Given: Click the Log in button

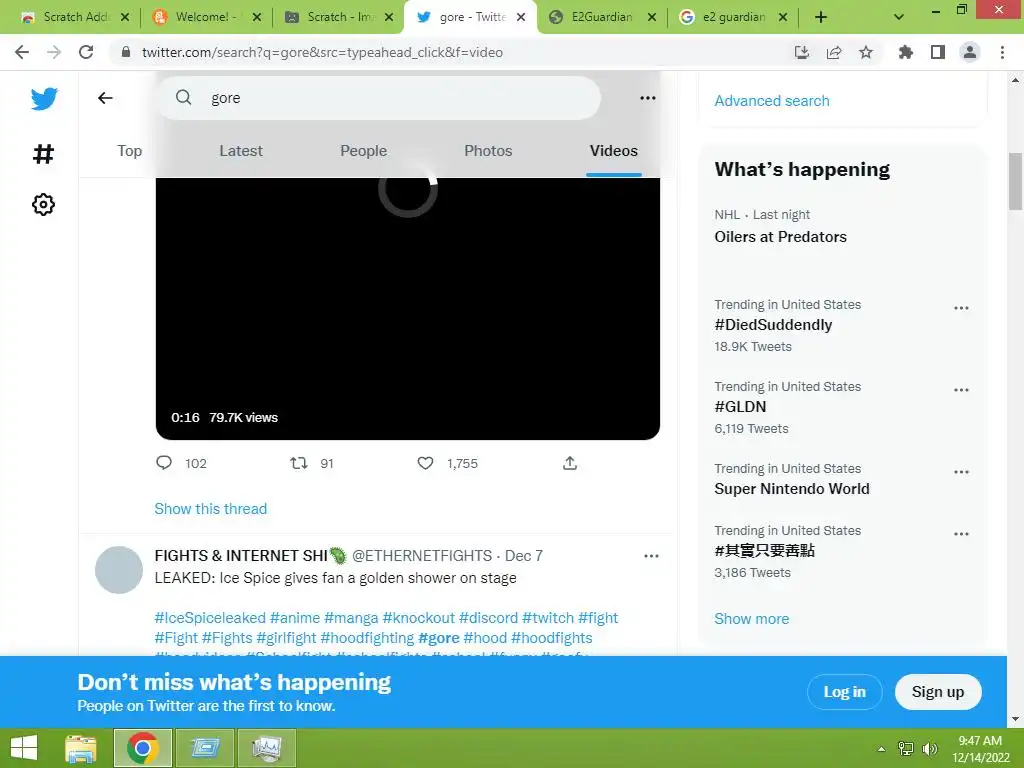Looking at the screenshot, I should [844, 692].
